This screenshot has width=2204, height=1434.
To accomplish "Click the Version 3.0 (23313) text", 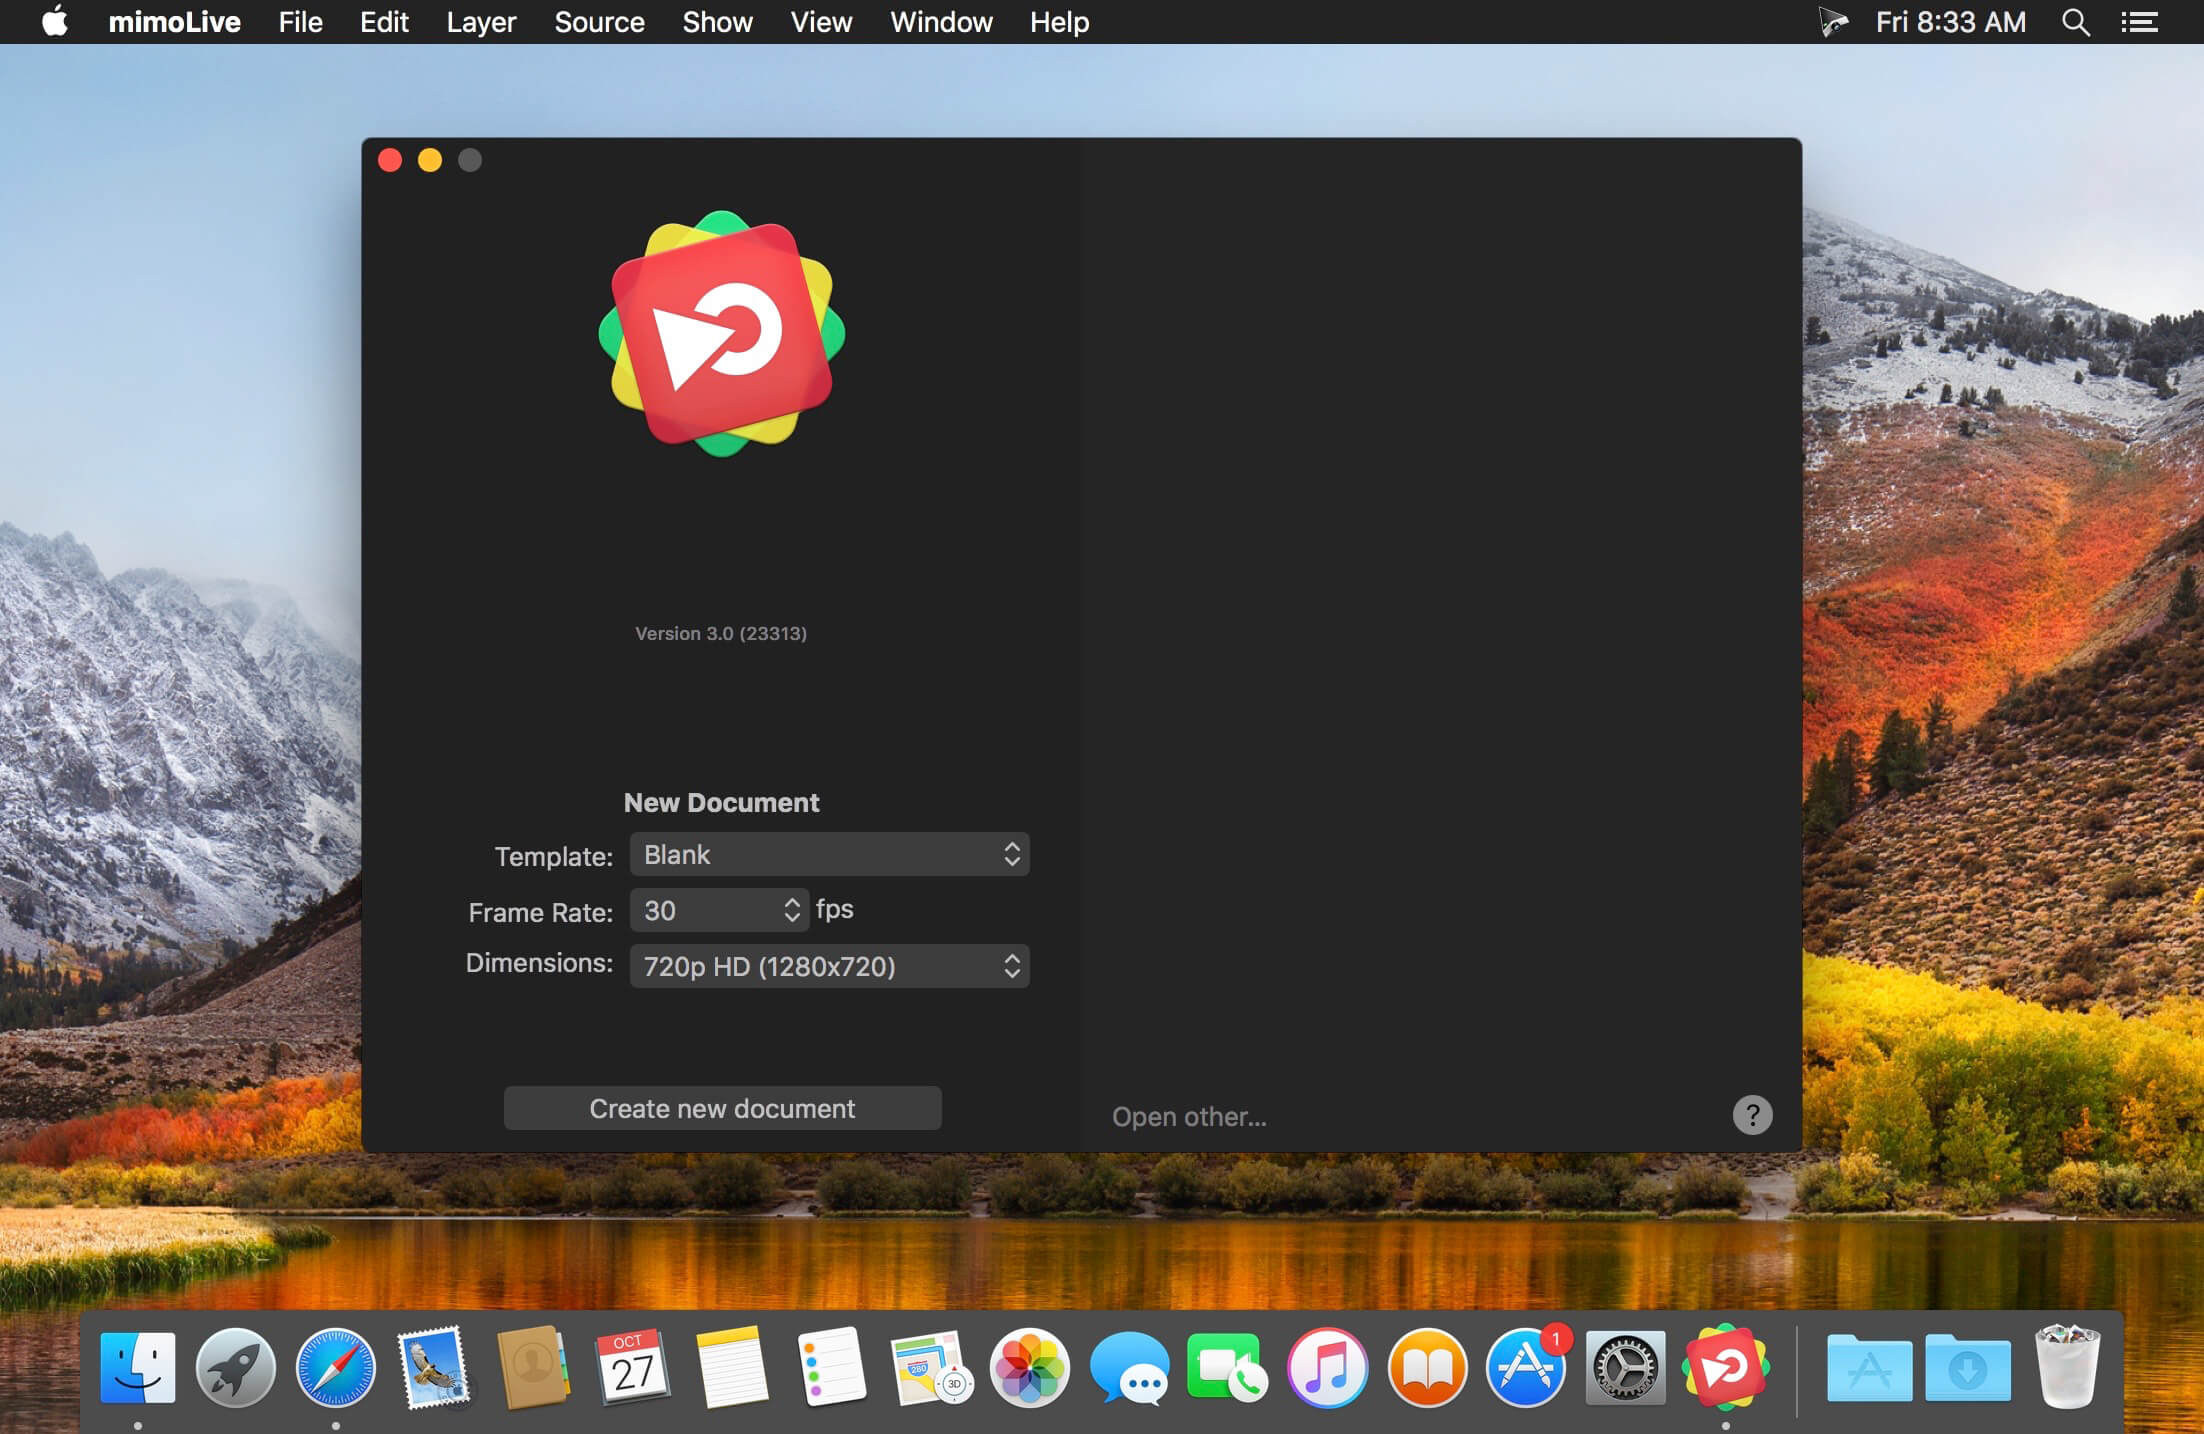I will 721,633.
